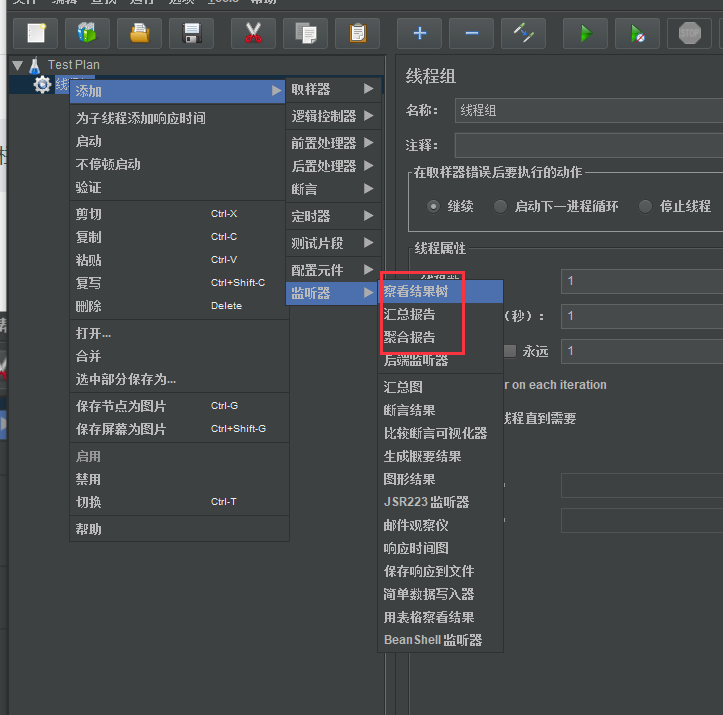Expand the 断言 submenu
The height and width of the screenshot is (715, 723).
333,189
